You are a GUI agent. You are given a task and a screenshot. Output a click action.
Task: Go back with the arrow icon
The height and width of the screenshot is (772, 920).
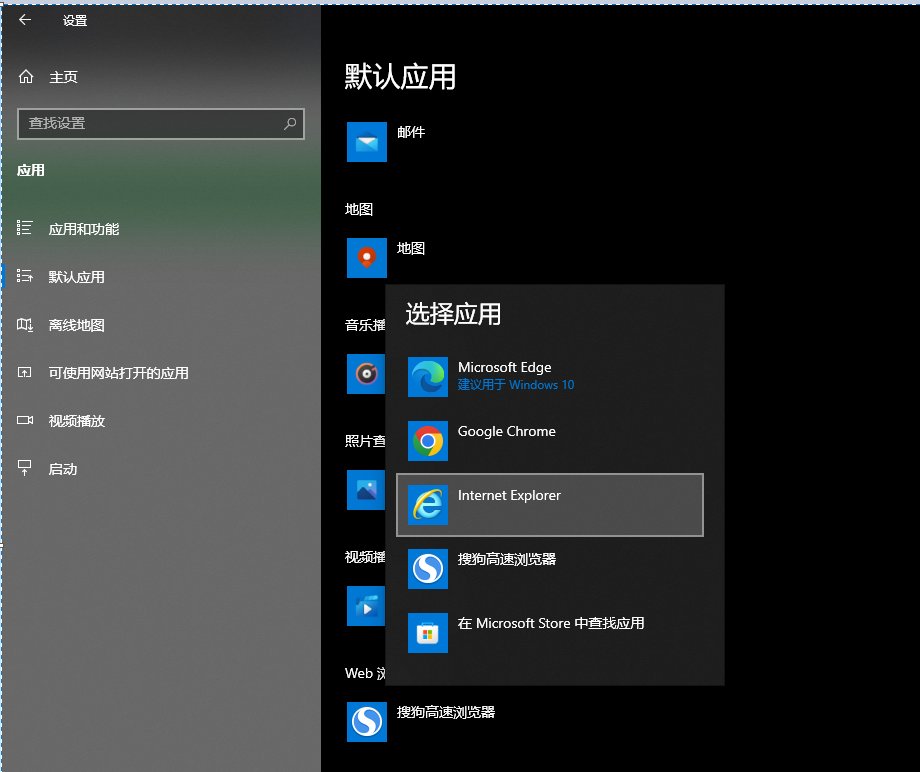25,20
